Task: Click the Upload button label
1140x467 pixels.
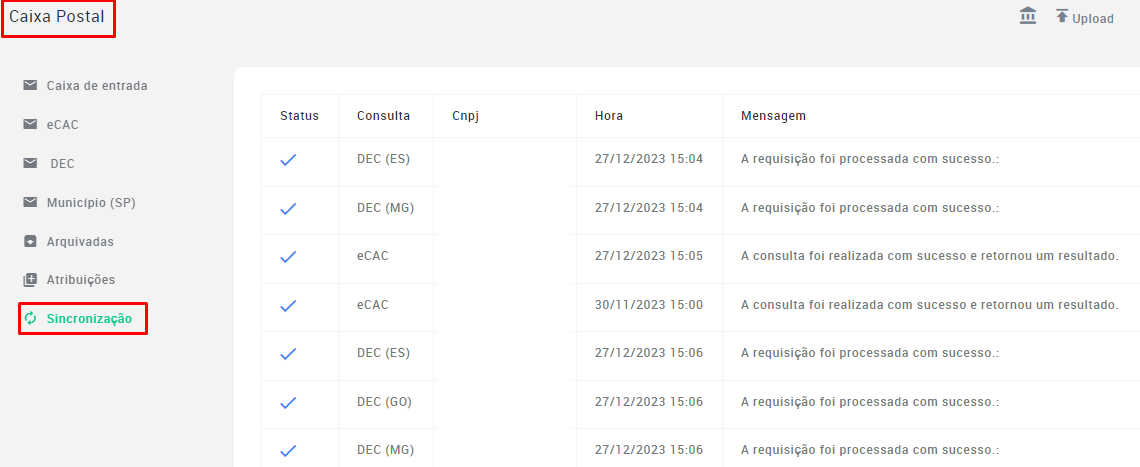Action: [x=1093, y=19]
